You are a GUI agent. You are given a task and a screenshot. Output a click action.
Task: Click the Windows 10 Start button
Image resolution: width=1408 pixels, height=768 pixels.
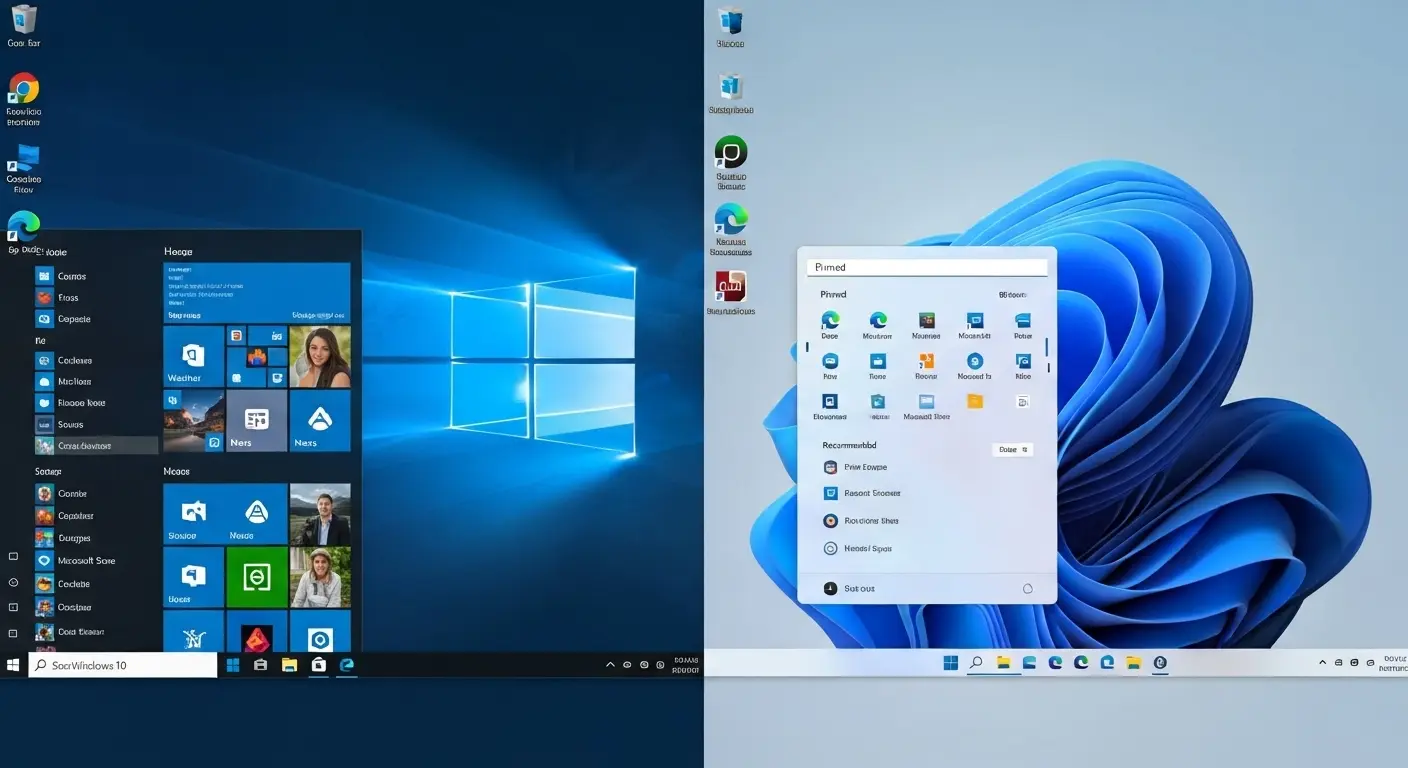pyautogui.click(x=13, y=665)
